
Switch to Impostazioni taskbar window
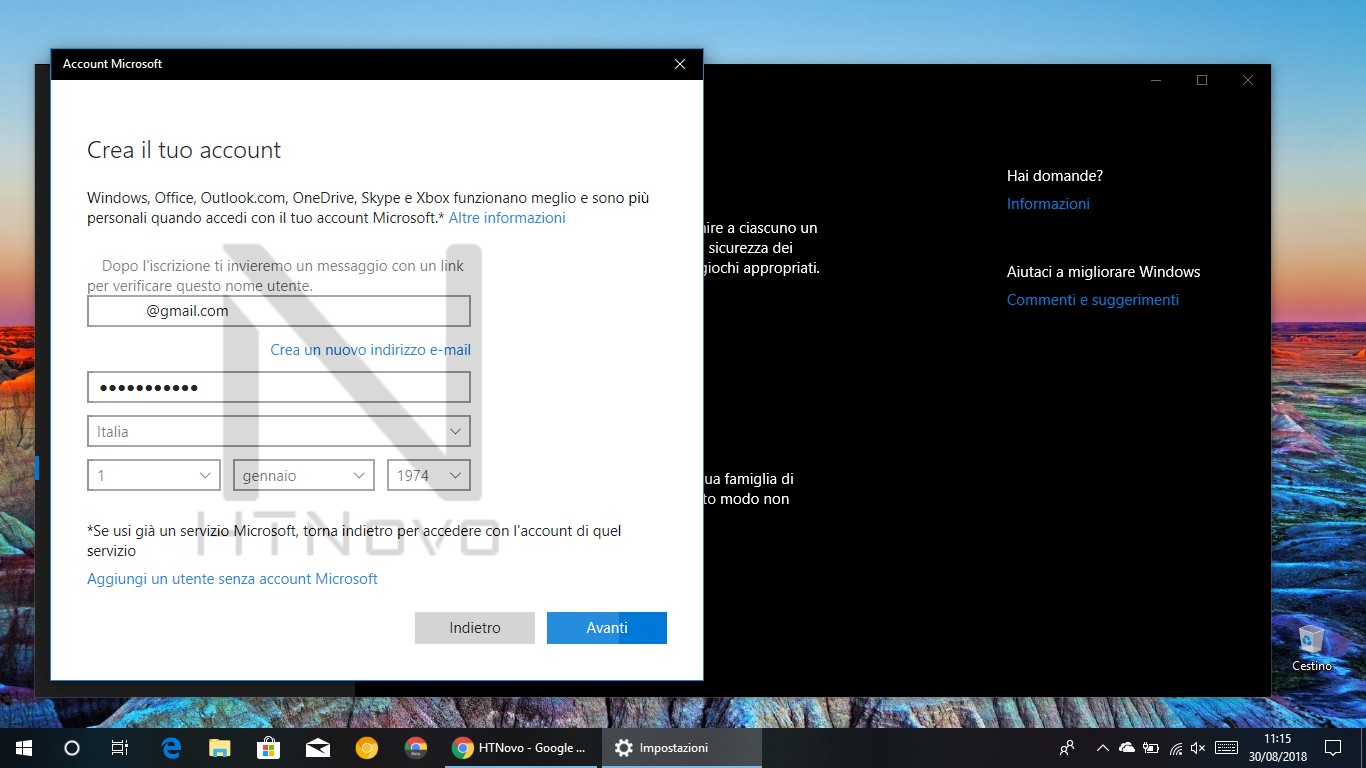682,747
